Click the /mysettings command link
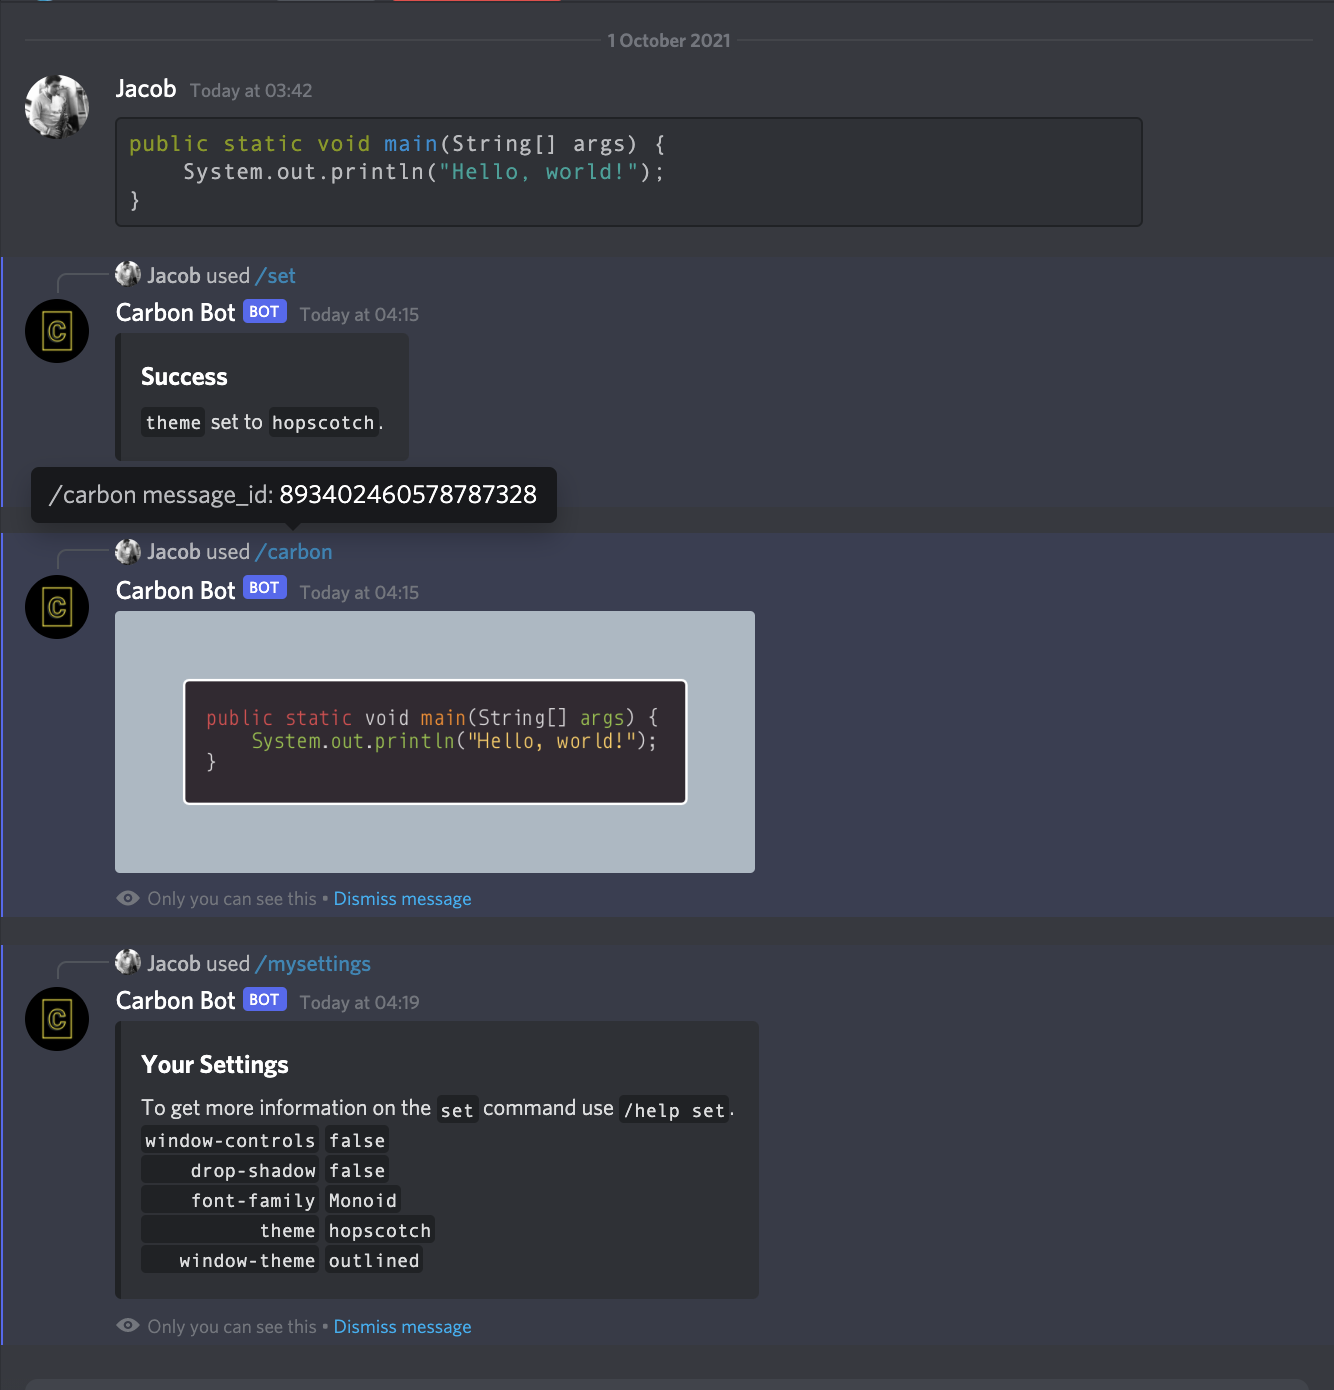Viewport: 1334px width, 1390px height. (x=313, y=964)
